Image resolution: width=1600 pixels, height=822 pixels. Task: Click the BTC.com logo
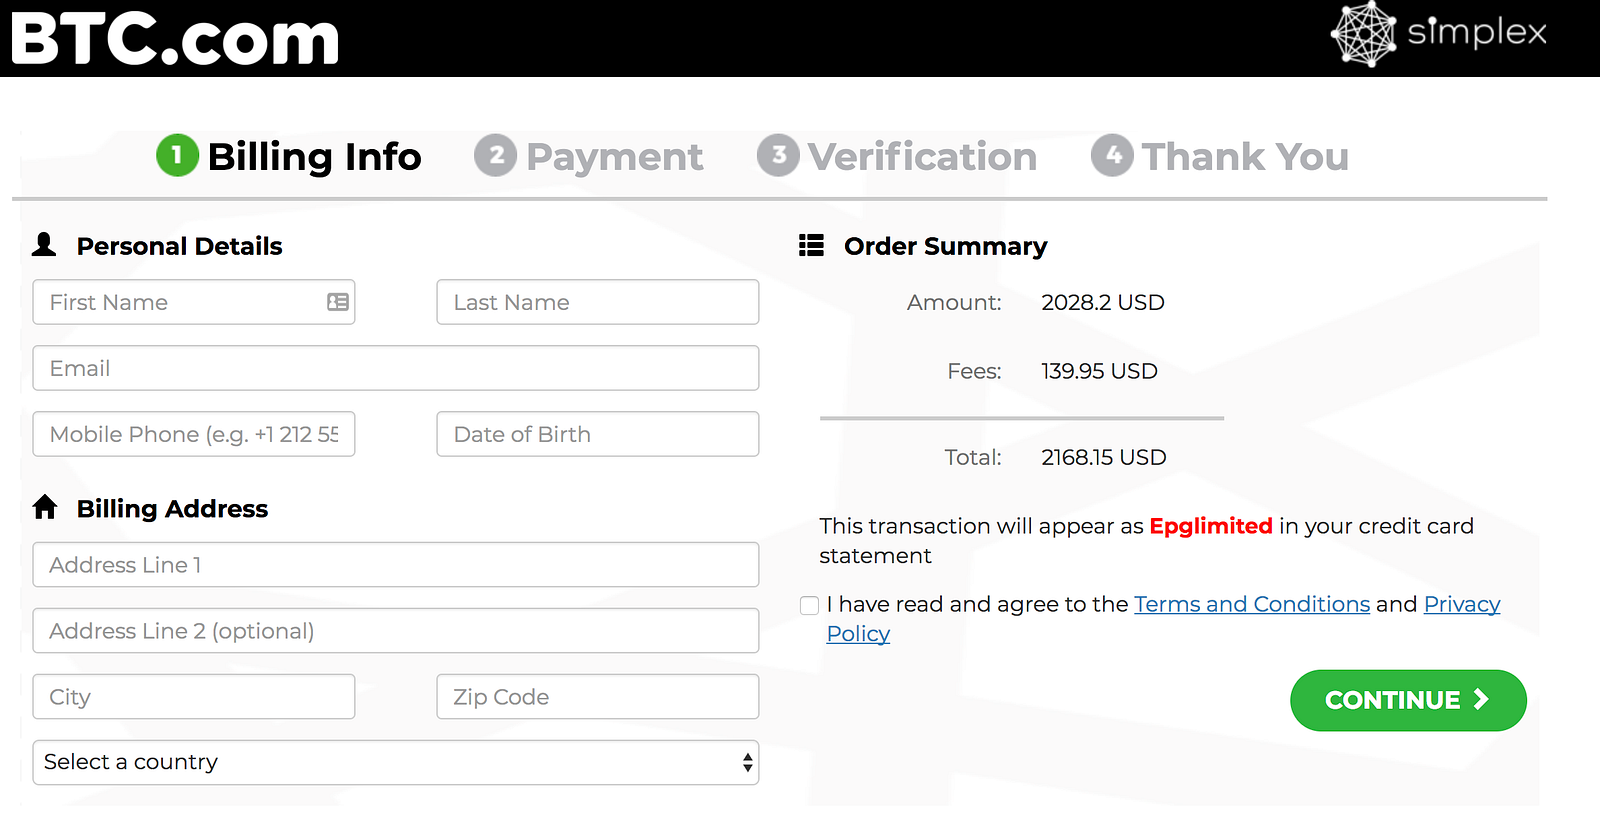[x=175, y=38]
